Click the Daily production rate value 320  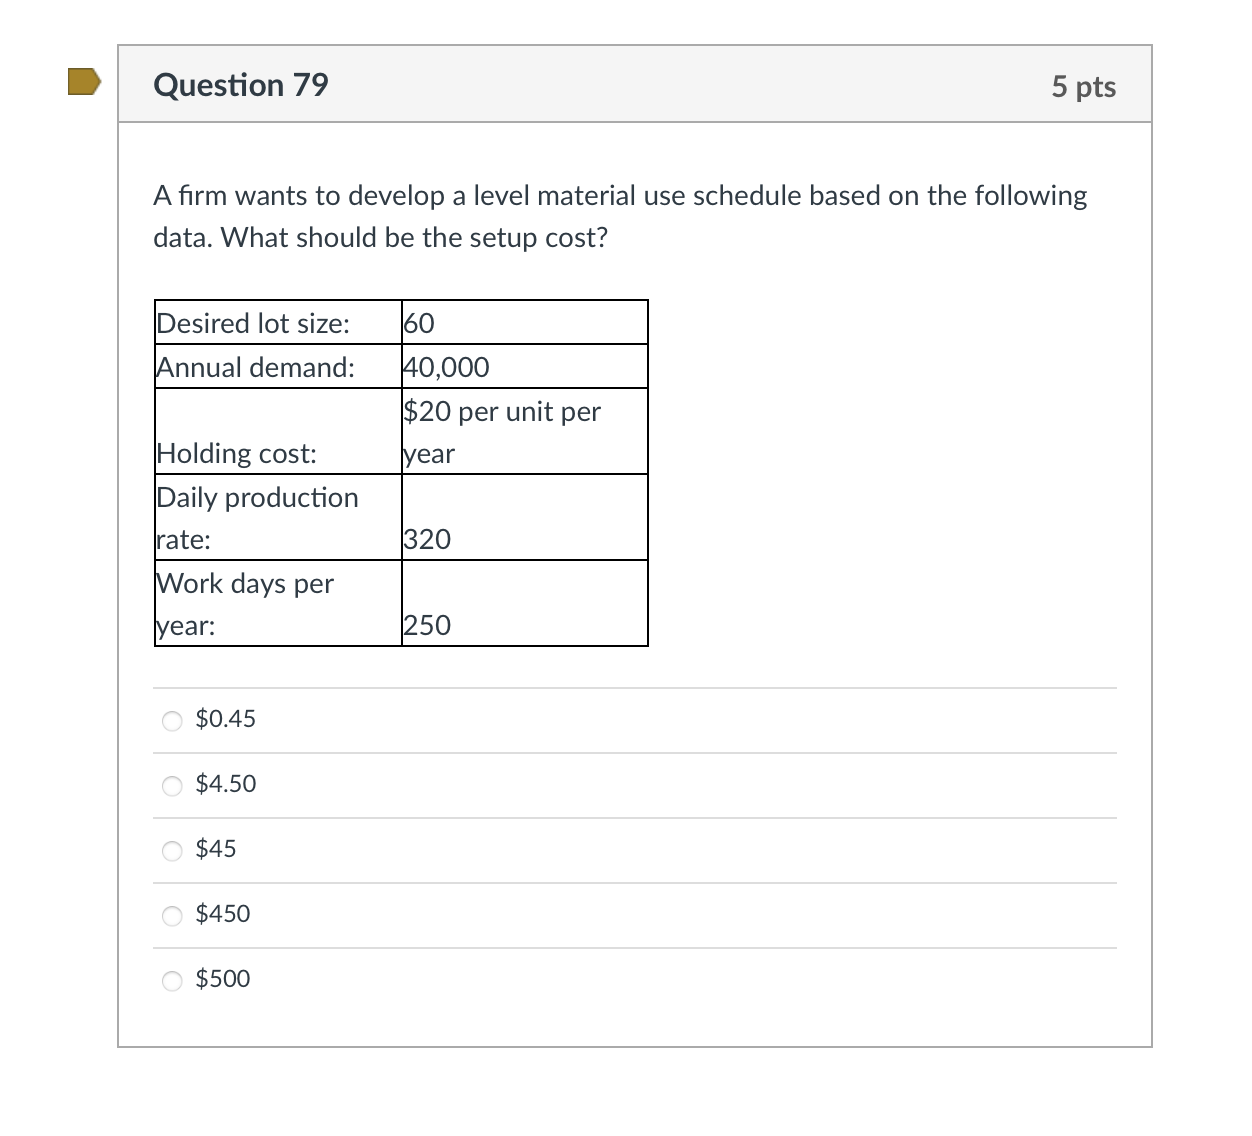click(x=427, y=539)
